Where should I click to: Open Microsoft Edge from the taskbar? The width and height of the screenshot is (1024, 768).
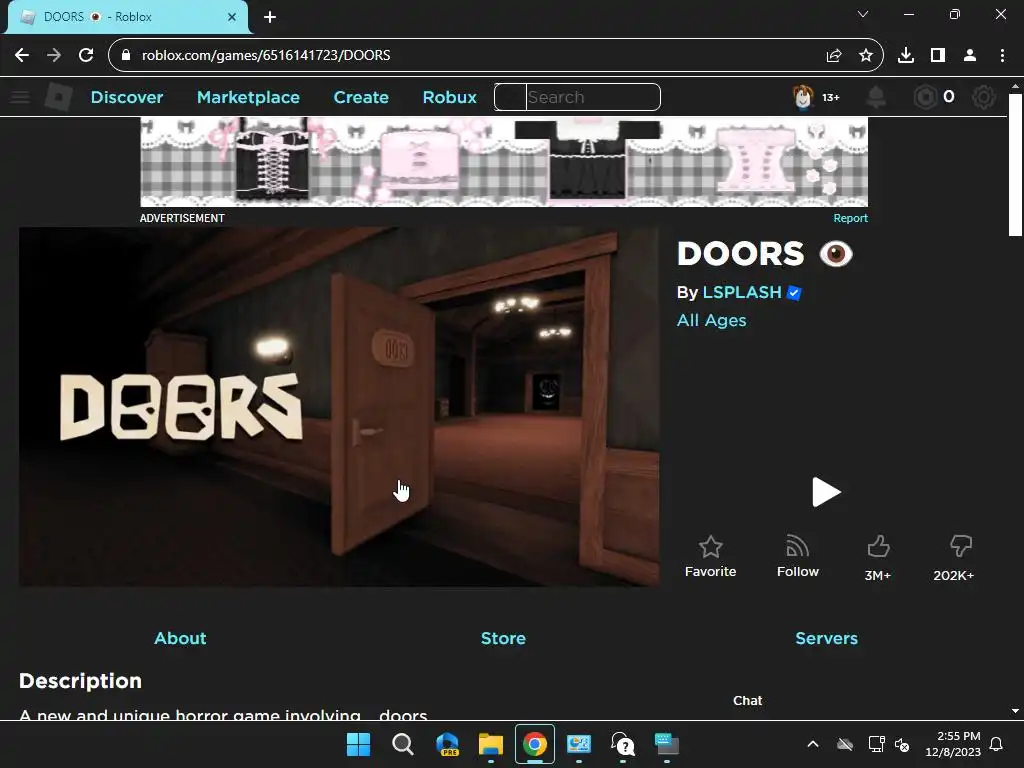point(447,744)
